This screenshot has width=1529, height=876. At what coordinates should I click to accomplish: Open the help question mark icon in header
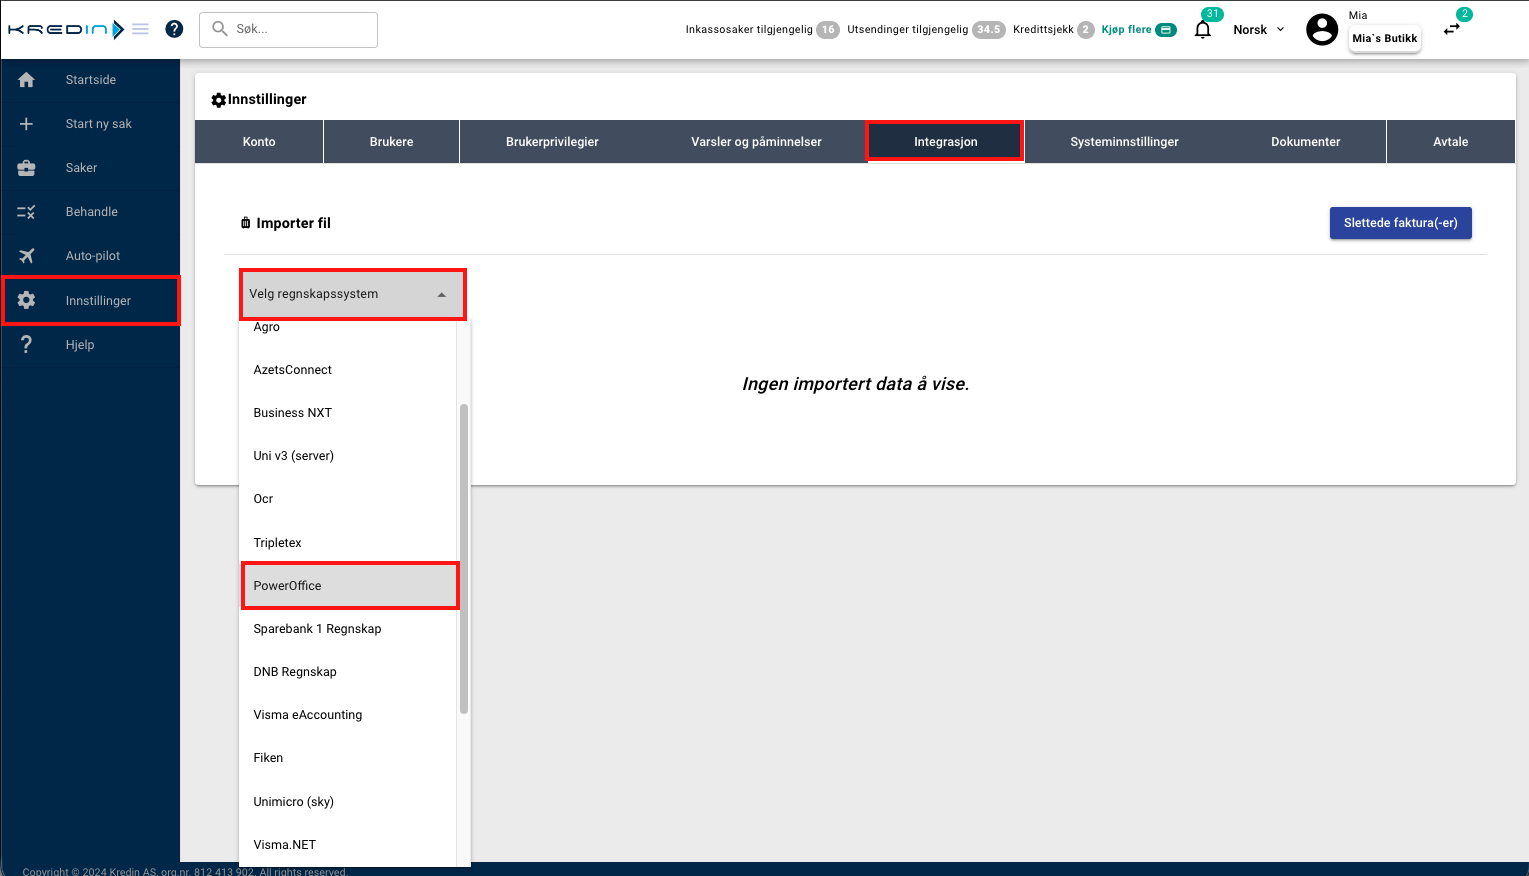coord(174,29)
